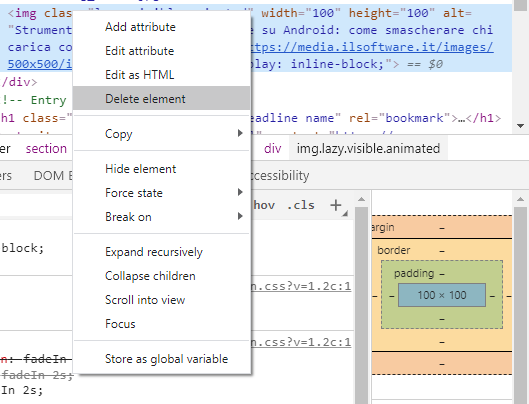Click the DOM tree scrollbar down arrow

point(521,126)
